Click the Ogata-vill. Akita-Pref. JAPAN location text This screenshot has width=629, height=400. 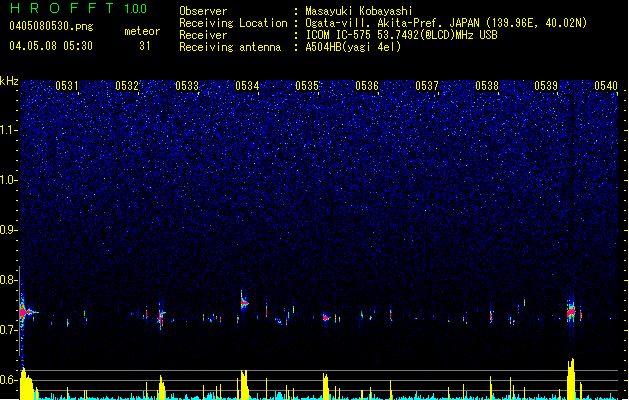click(446, 23)
